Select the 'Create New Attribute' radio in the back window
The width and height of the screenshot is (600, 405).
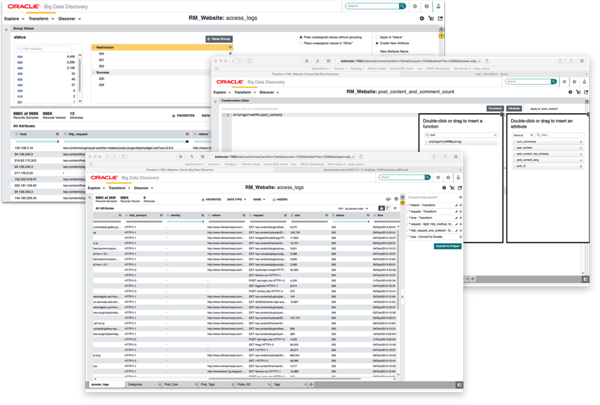tap(377, 43)
